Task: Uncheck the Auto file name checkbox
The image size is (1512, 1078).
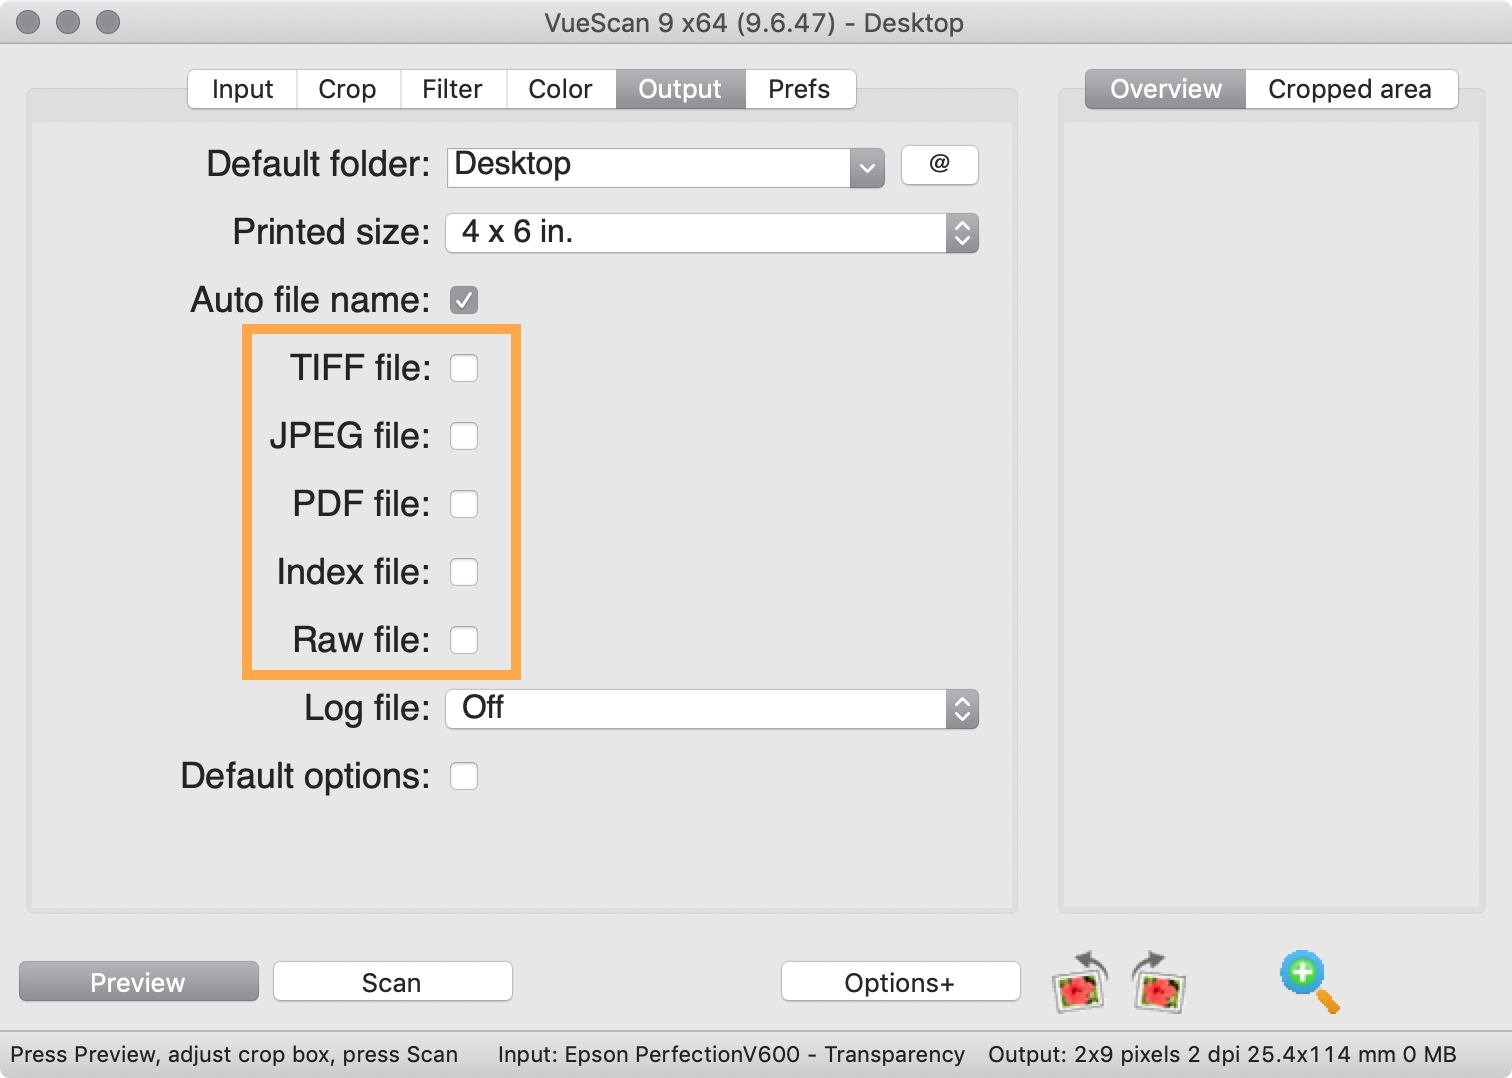Action: click(464, 300)
